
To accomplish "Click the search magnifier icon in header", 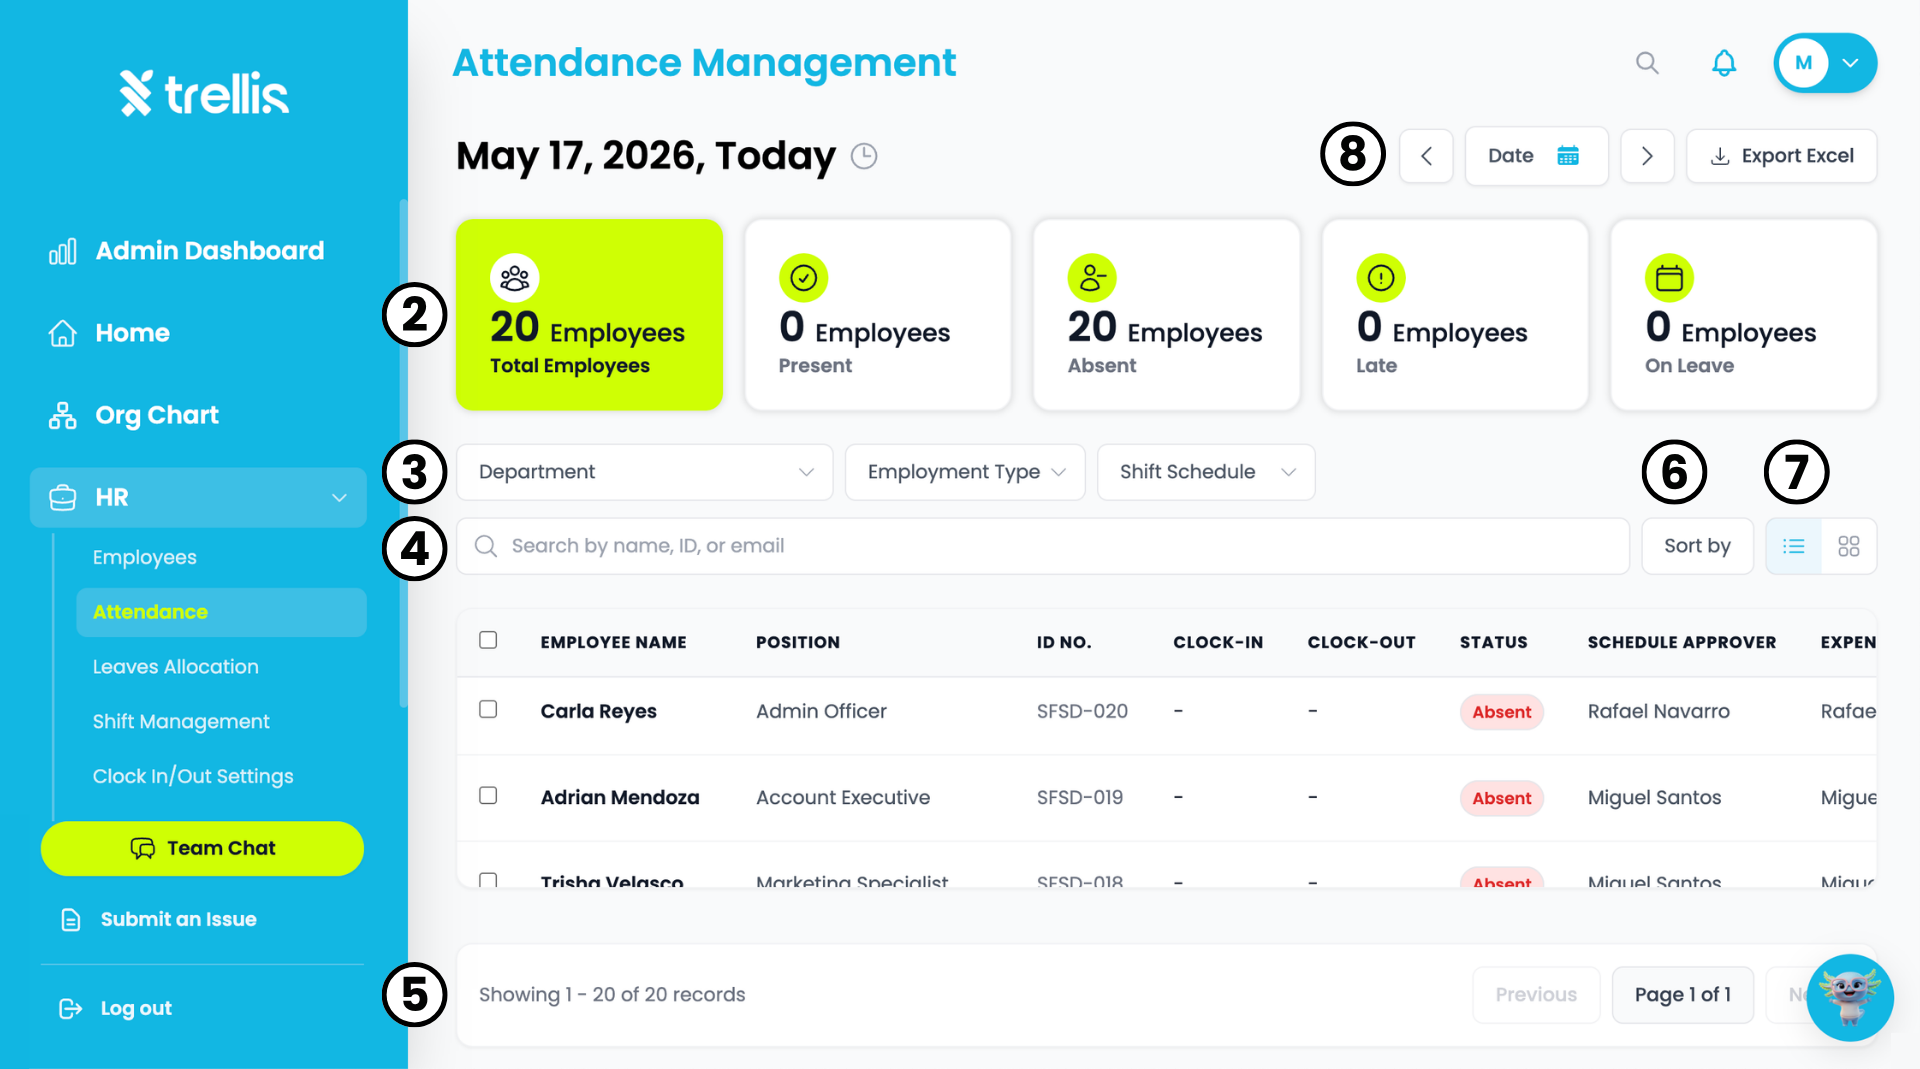I will (1647, 63).
